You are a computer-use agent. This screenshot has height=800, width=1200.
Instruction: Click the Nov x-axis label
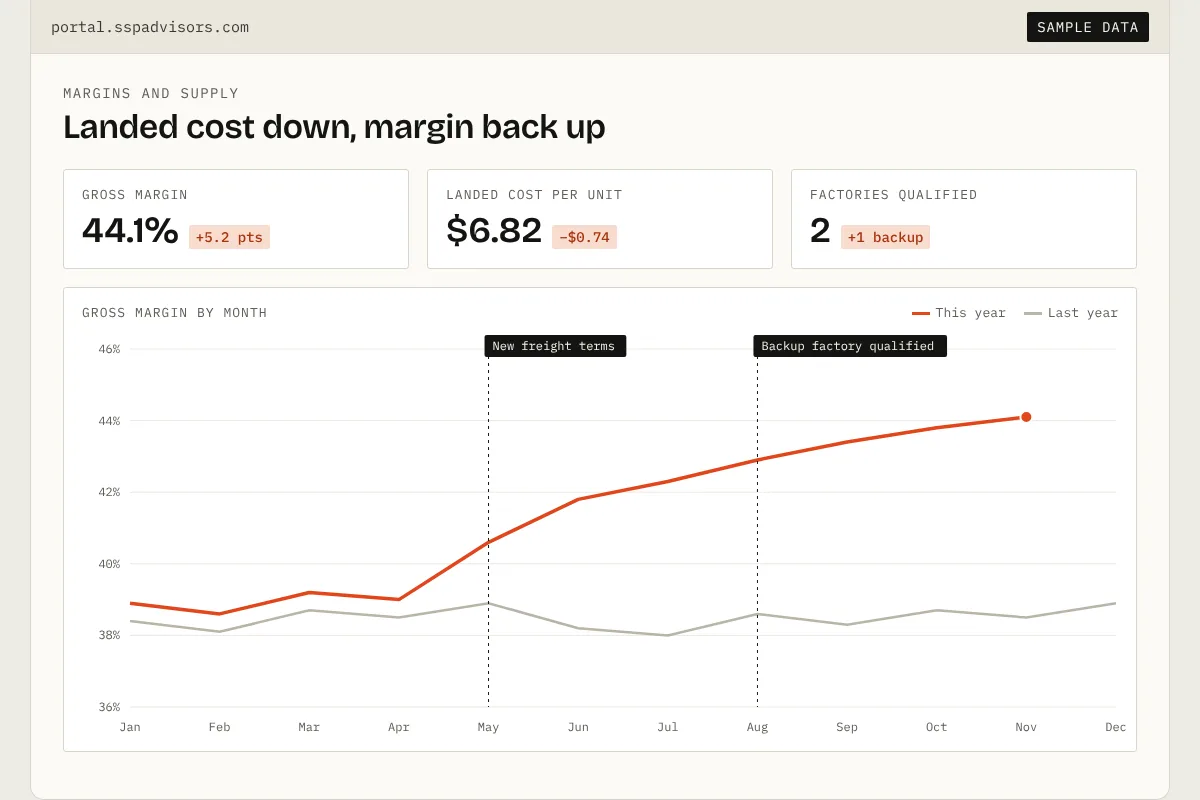pos(1026,727)
